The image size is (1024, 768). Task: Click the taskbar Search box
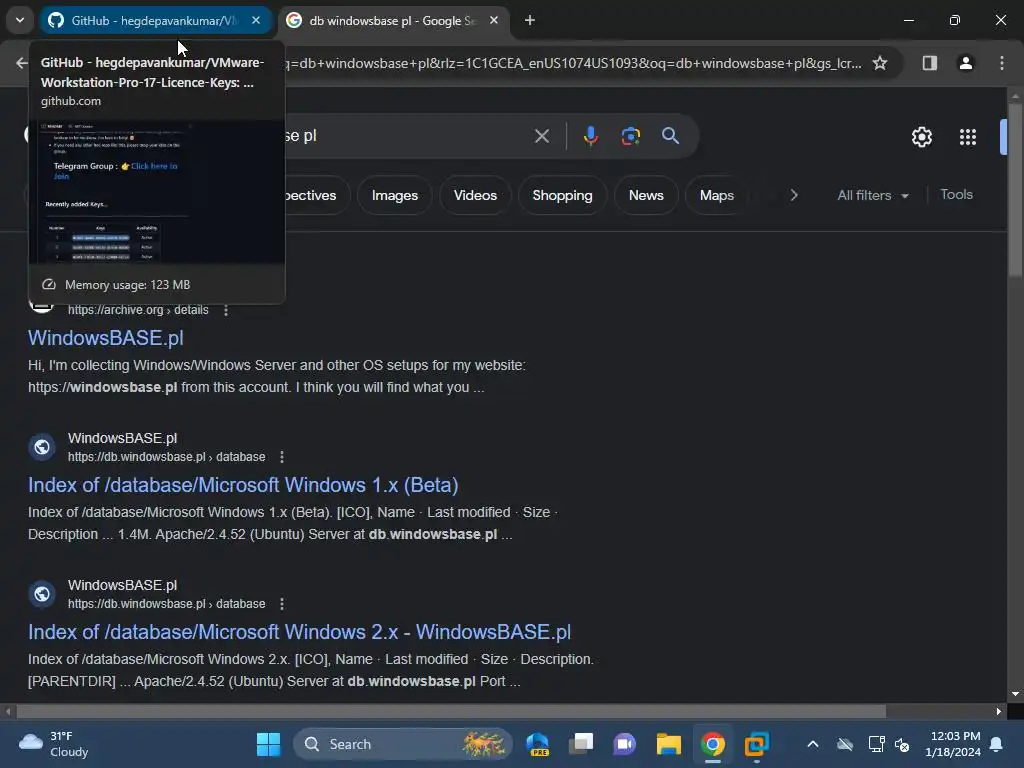pyautogui.click(x=403, y=744)
